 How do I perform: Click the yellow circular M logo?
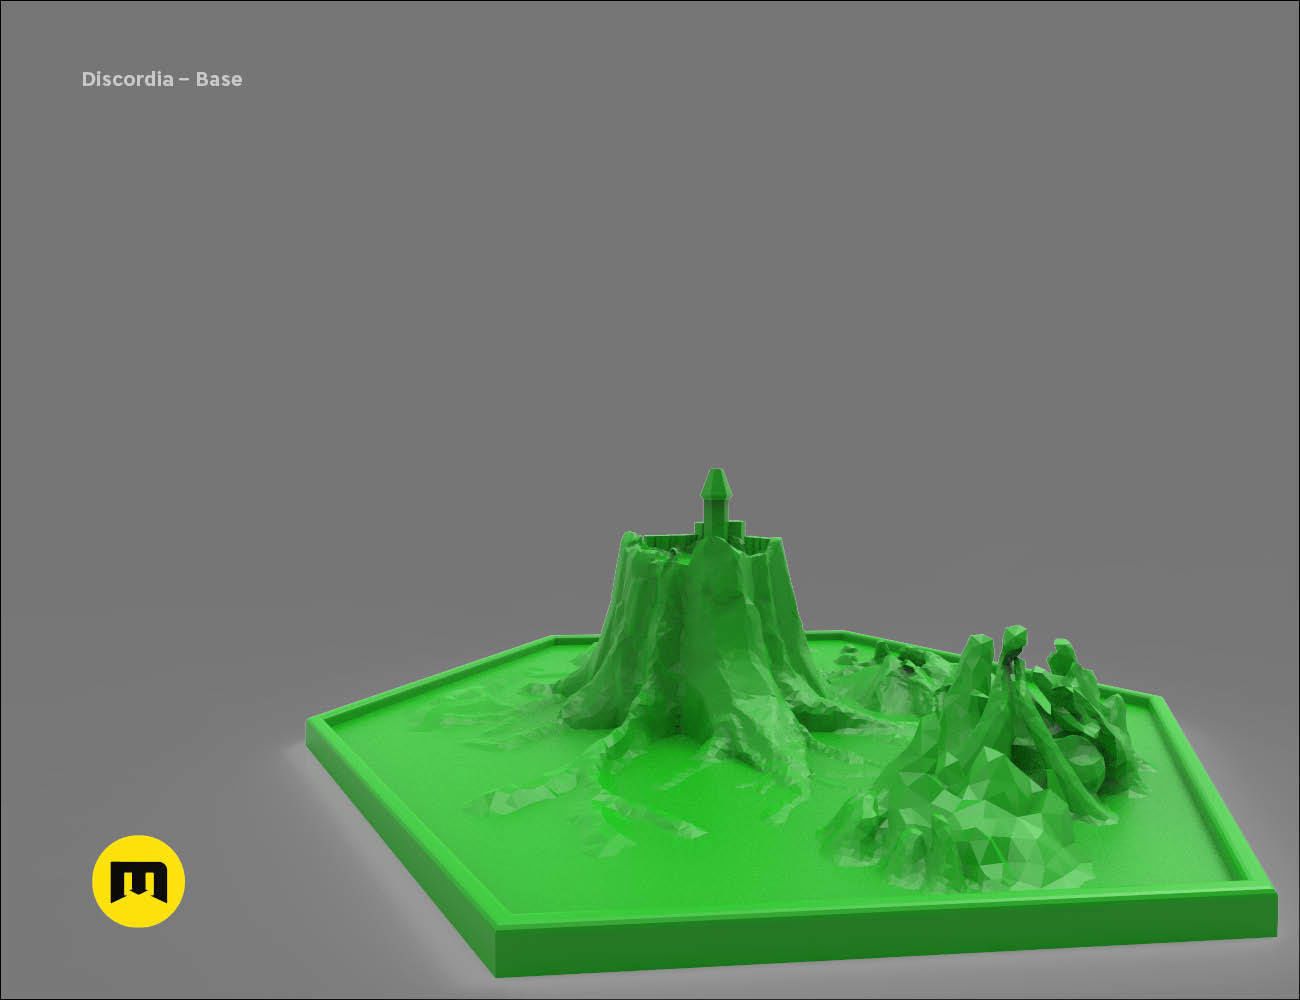point(139,881)
